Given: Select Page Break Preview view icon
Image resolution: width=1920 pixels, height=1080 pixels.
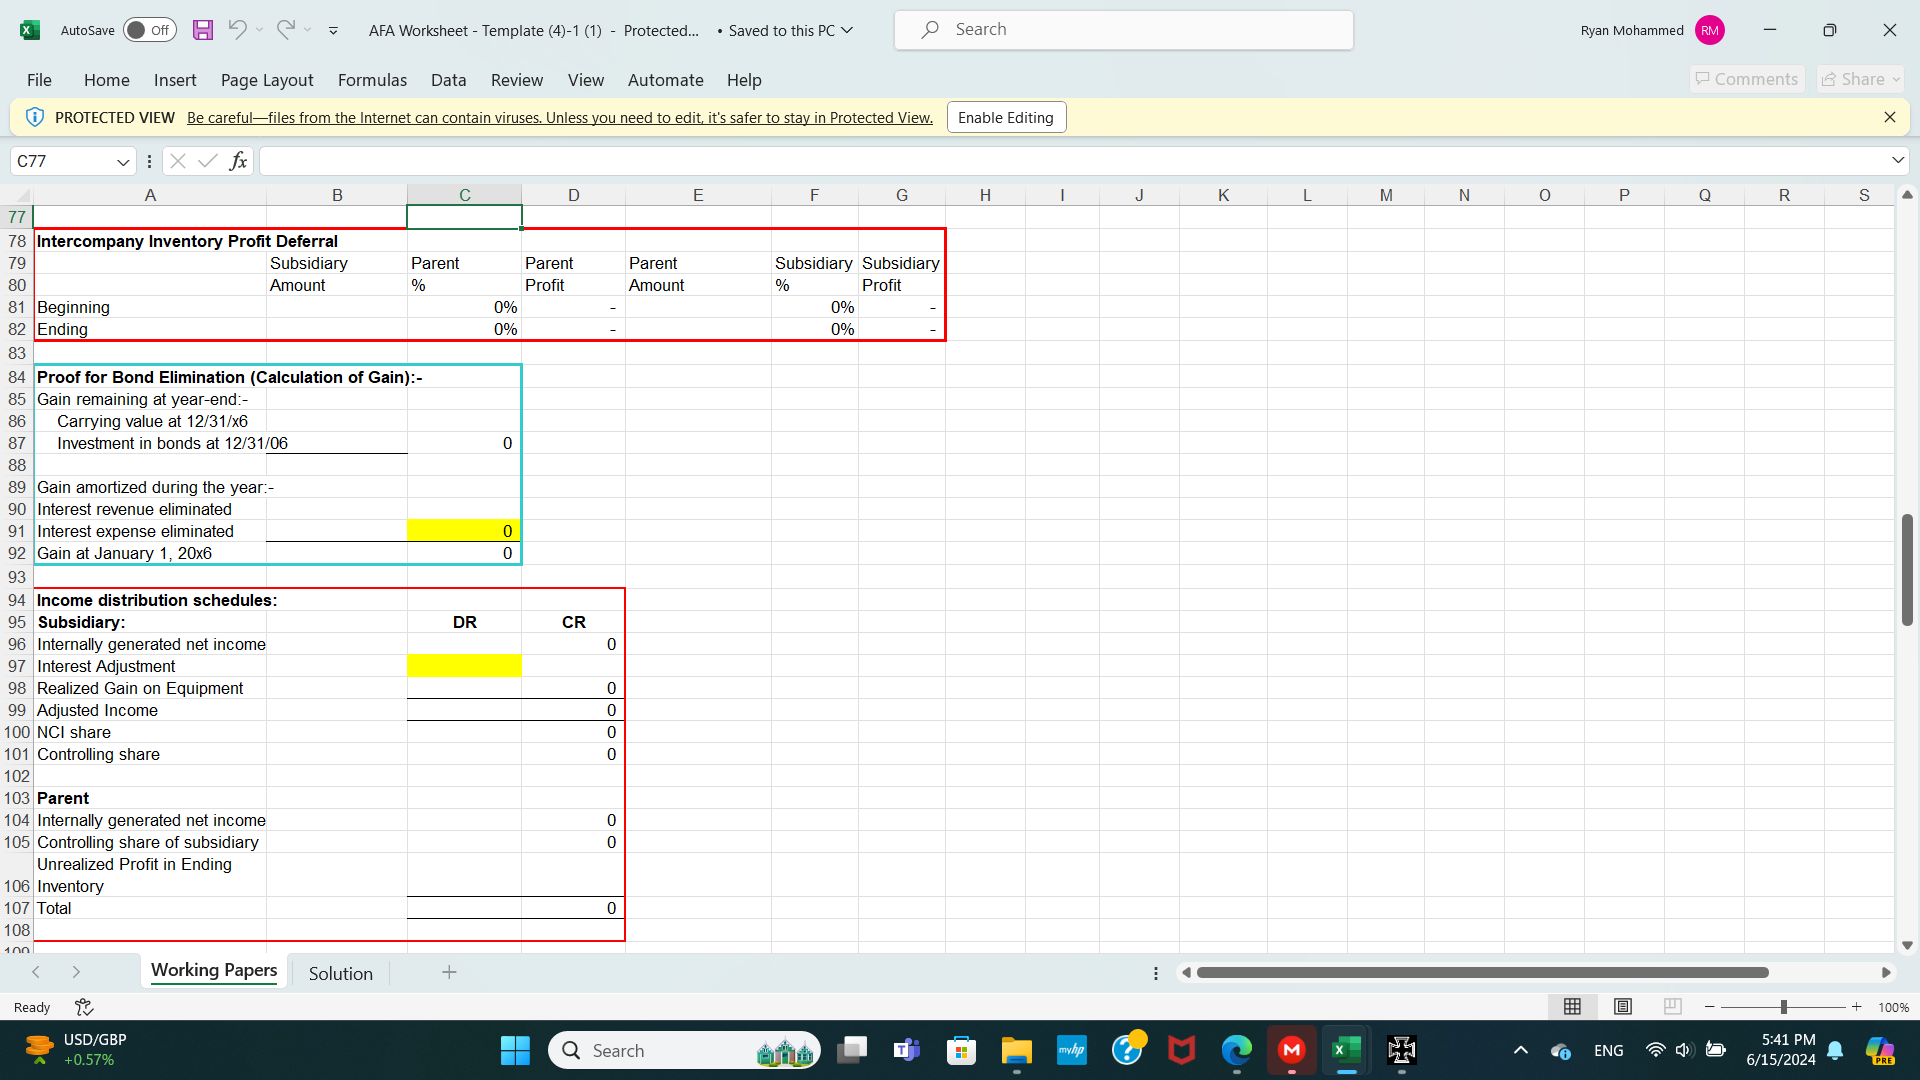Looking at the screenshot, I should point(1673,1007).
